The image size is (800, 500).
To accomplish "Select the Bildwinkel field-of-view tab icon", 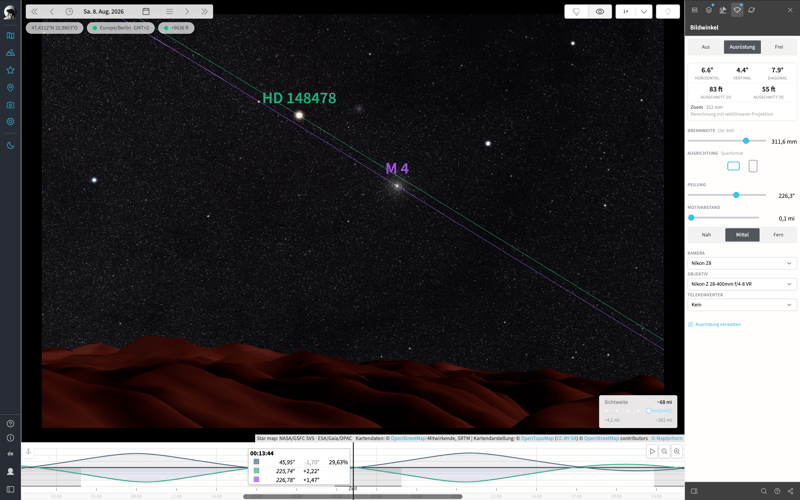I will [x=737, y=10].
